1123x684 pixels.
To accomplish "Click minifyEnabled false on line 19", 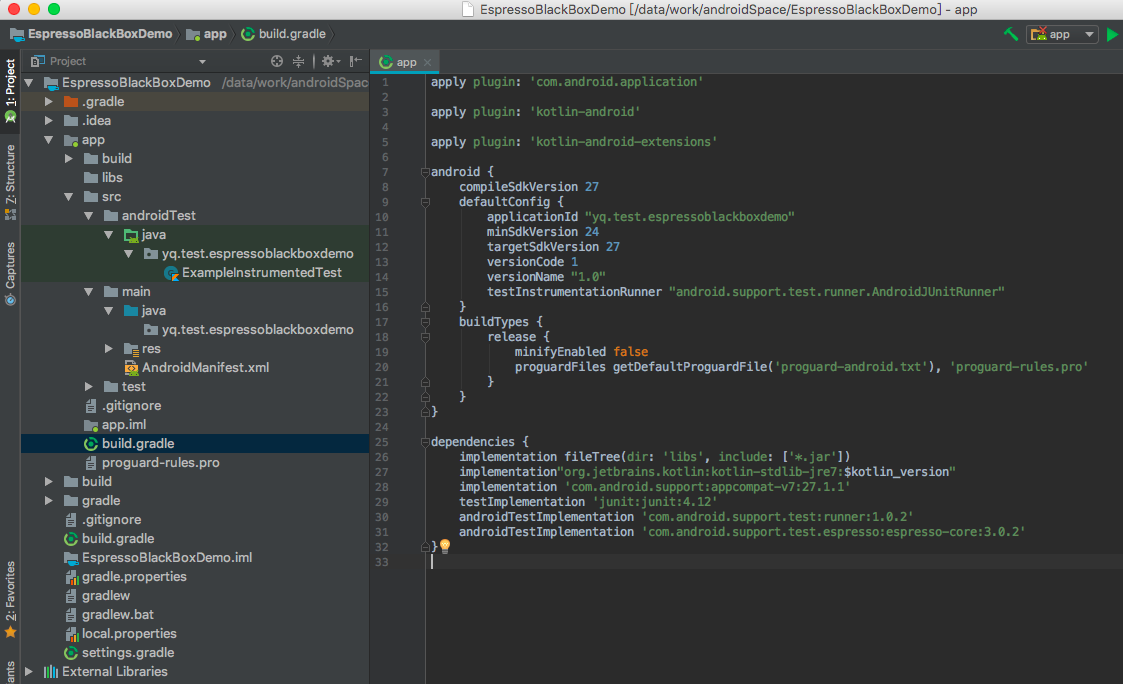I will (x=581, y=352).
